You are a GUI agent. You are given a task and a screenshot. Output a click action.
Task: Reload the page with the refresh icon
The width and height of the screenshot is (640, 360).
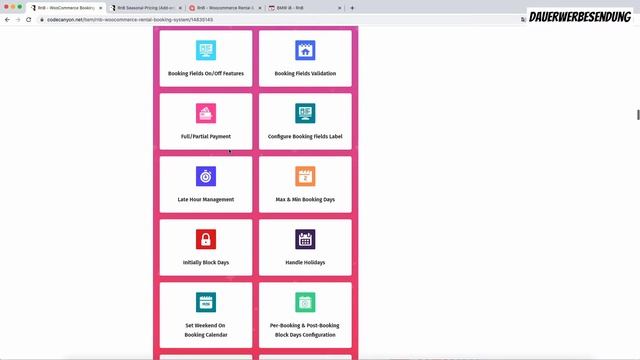29,20
